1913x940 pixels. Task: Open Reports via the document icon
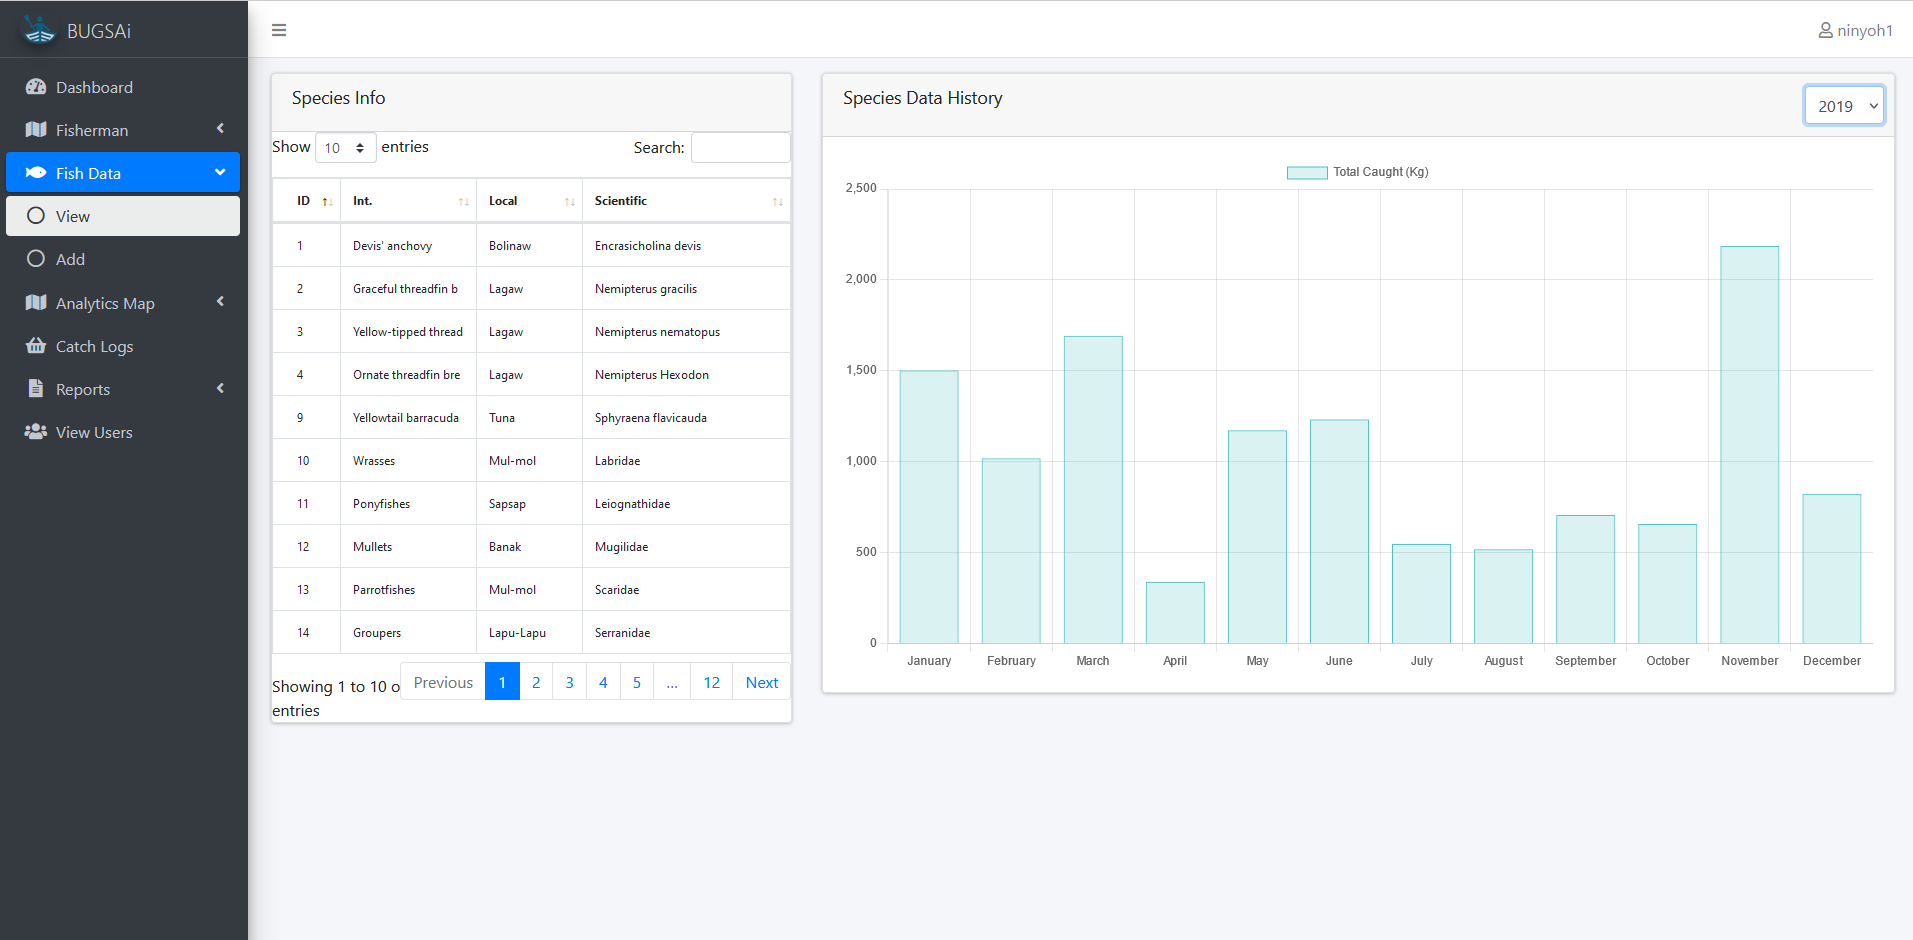(x=37, y=389)
